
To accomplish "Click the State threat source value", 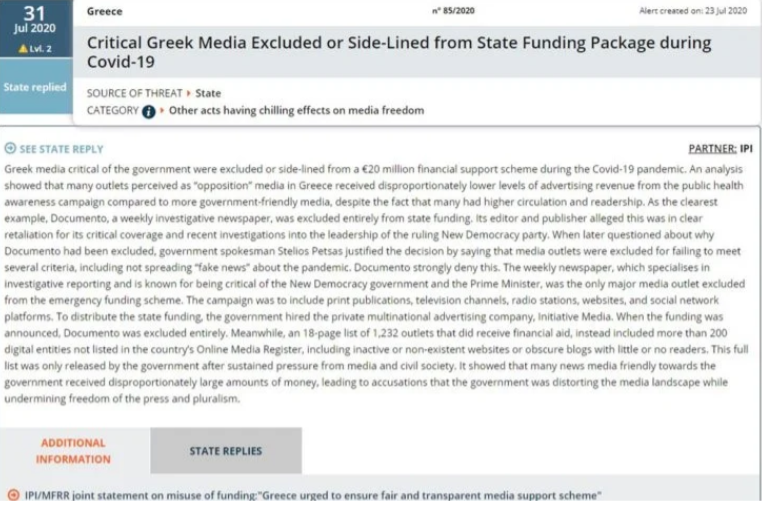I will pyautogui.click(x=208, y=94).
